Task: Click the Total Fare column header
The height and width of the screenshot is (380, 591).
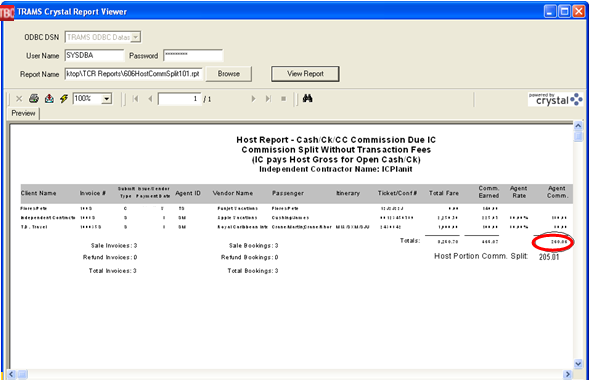Action: pos(444,193)
